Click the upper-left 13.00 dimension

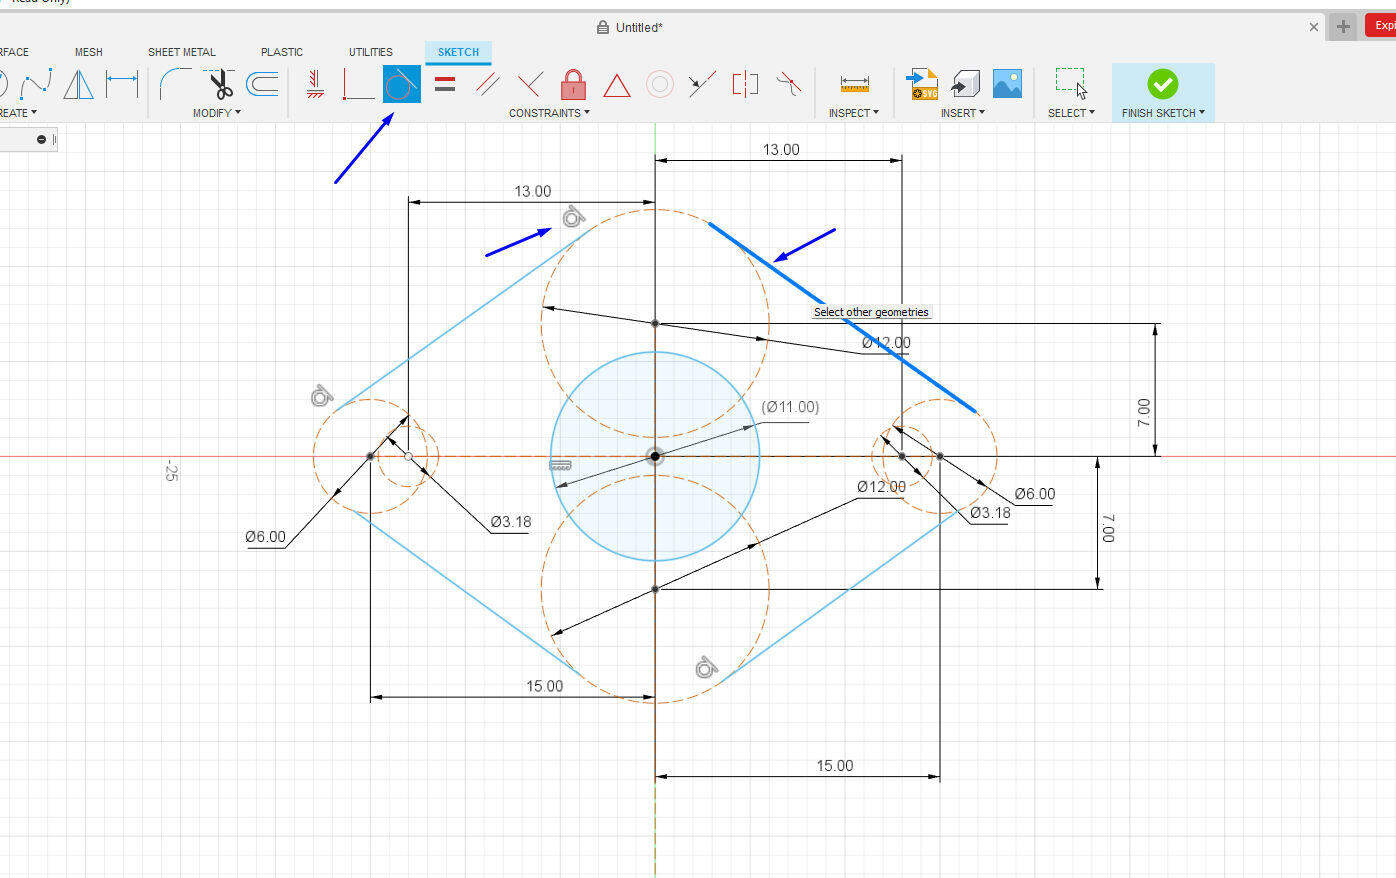(x=533, y=191)
